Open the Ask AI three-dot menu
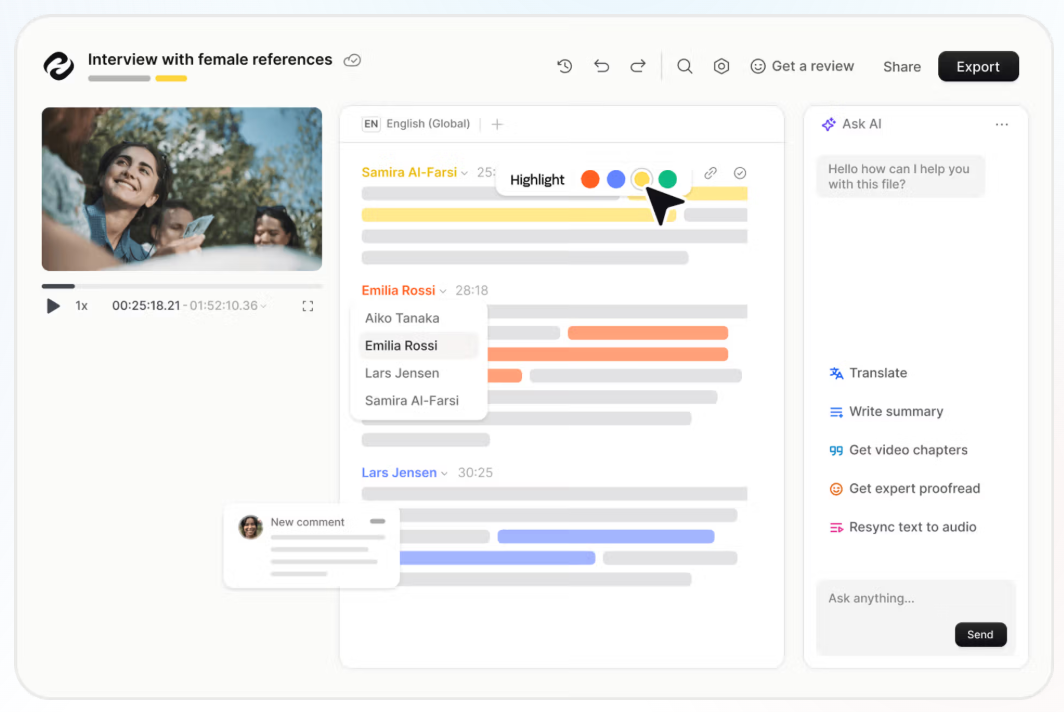Image resolution: width=1064 pixels, height=712 pixels. 1002,124
